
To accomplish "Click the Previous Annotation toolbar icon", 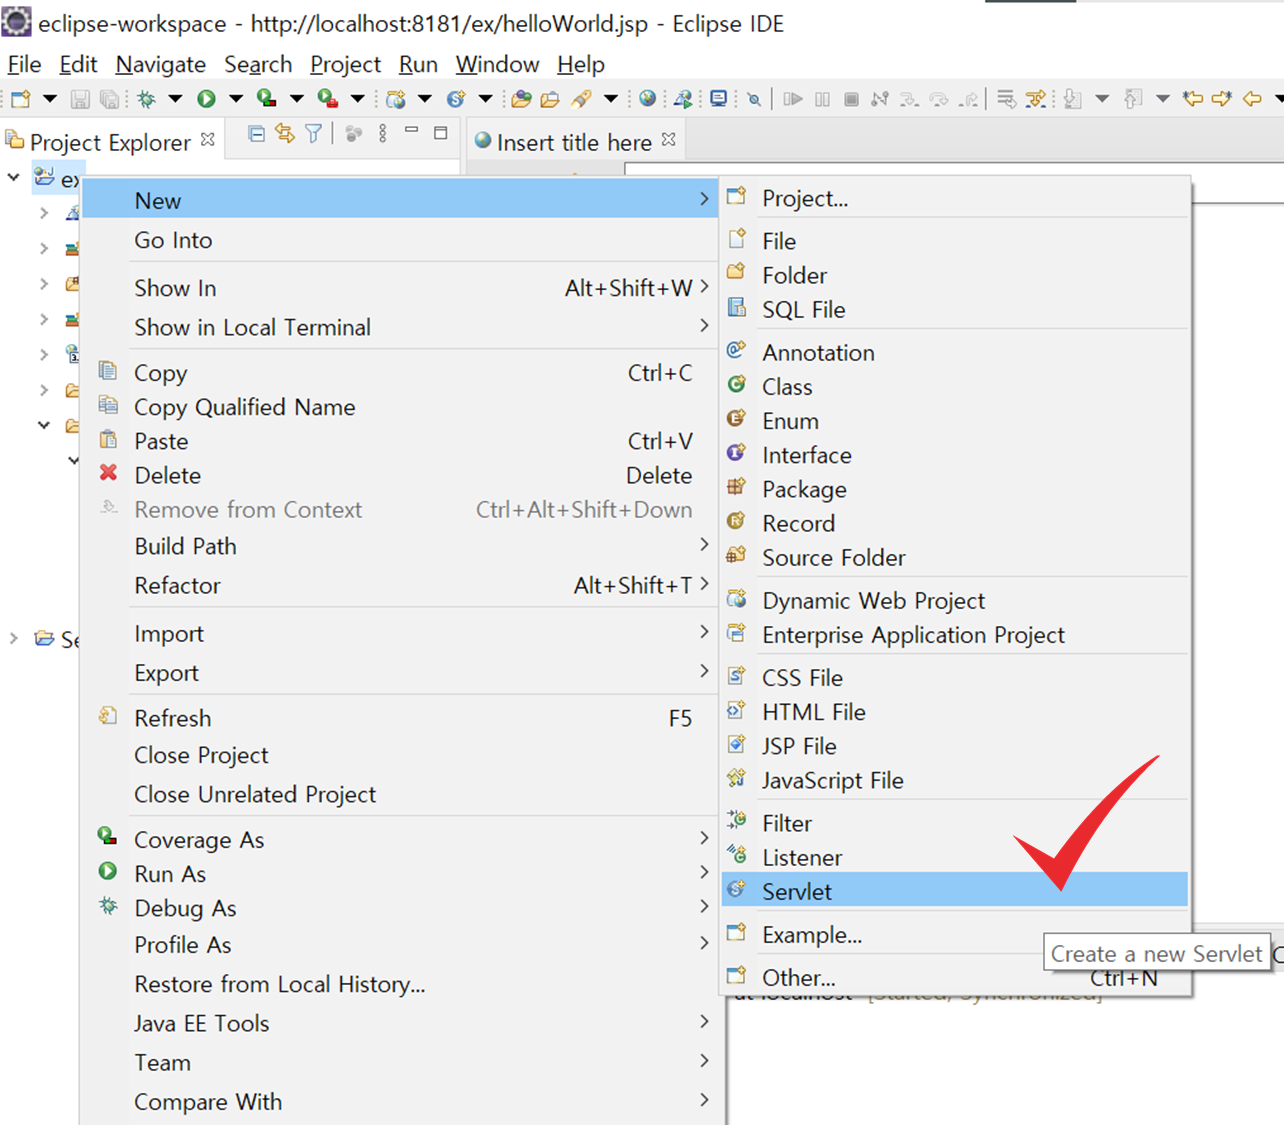I will pyautogui.click(x=1133, y=99).
